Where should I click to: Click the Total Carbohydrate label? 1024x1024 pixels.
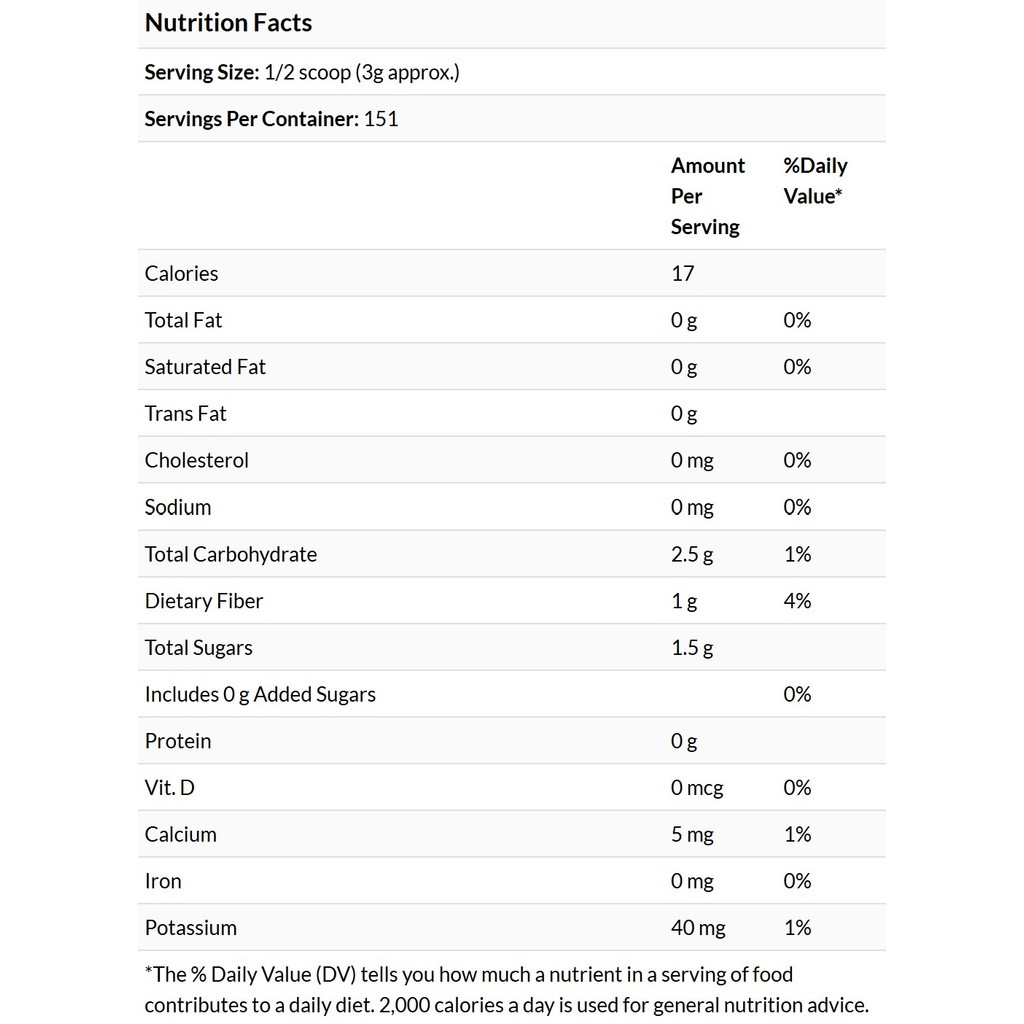(230, 554)
